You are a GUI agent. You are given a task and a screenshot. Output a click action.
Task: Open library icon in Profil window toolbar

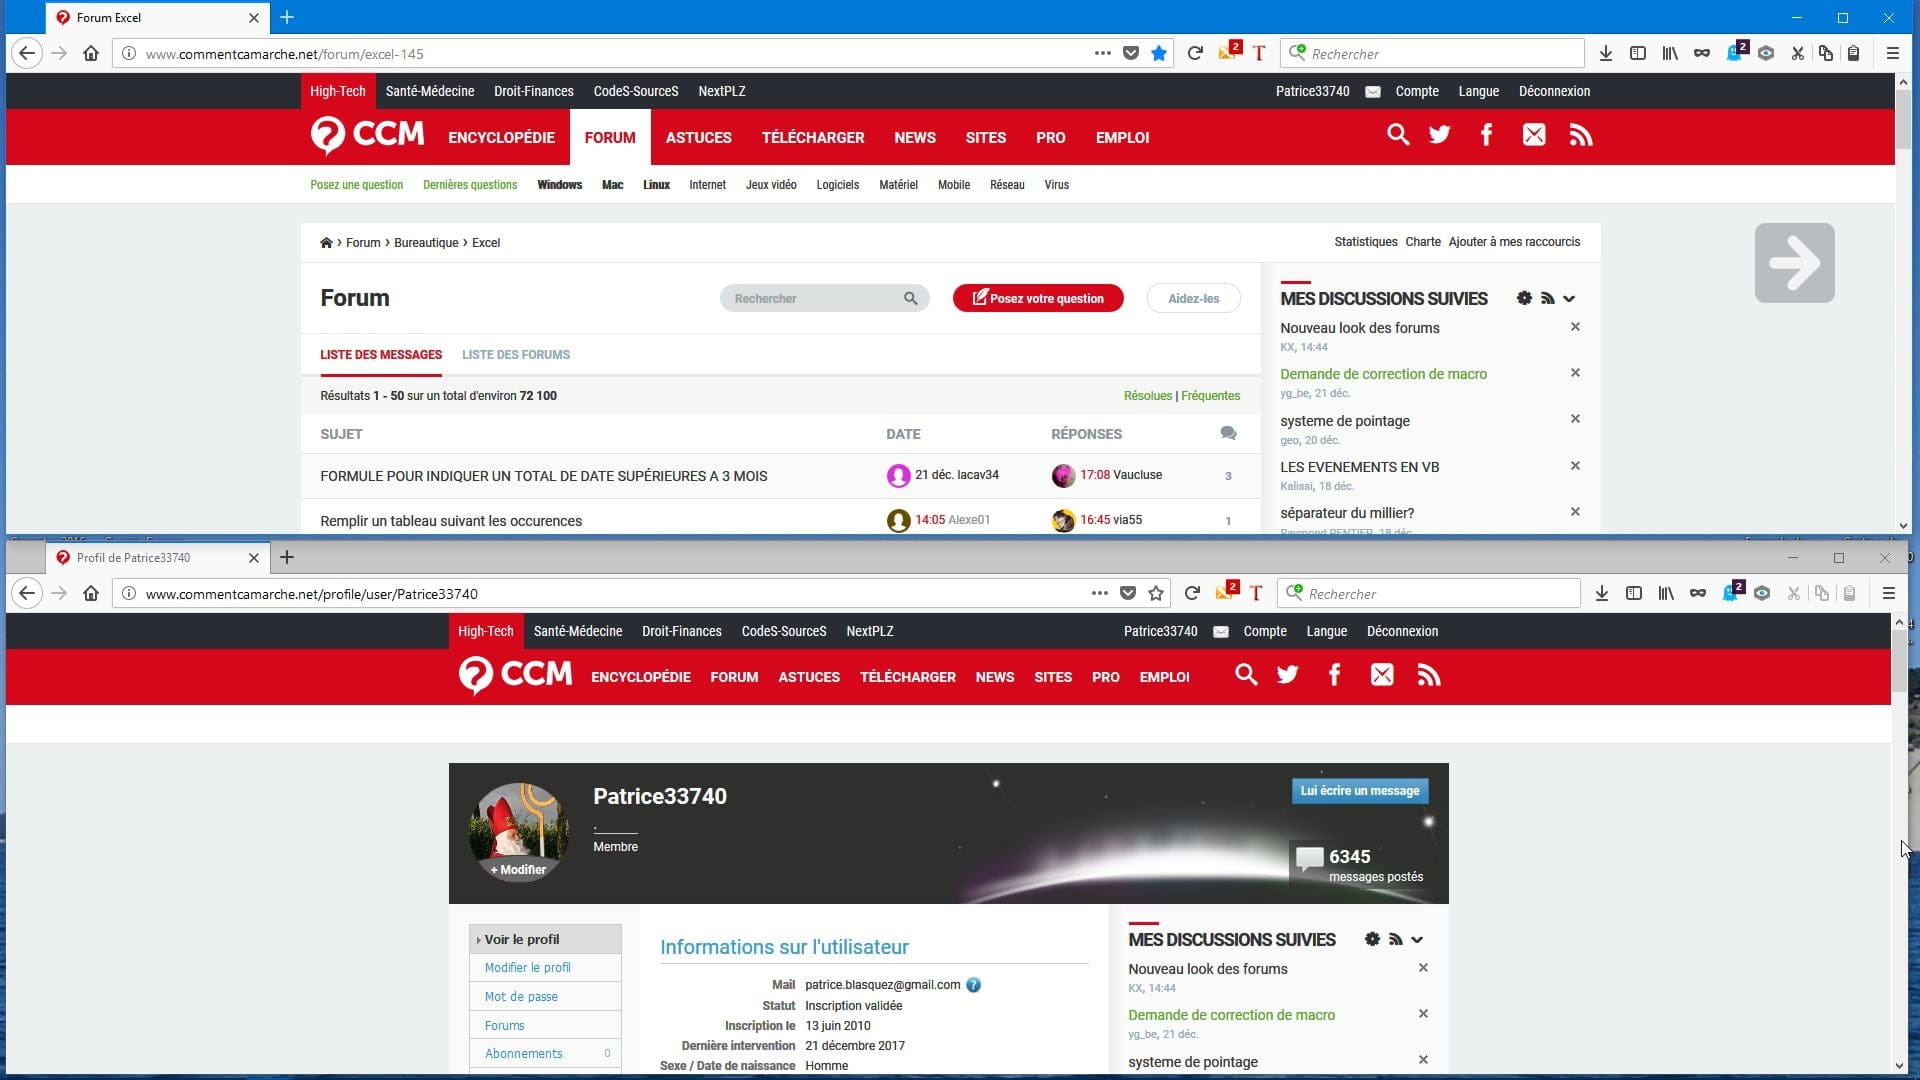pos(1665,594)
